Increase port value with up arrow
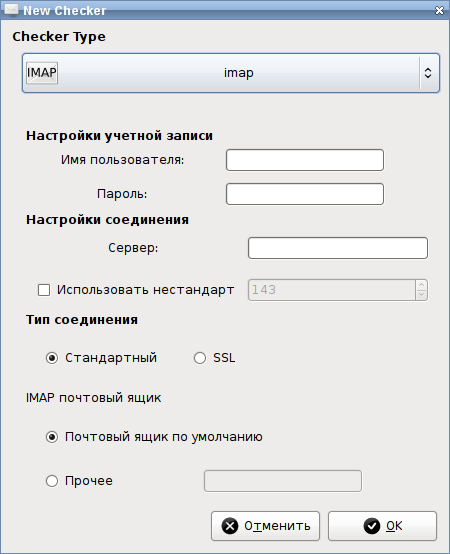The height and width of the screenshot is (554, 450). (421, 285)
